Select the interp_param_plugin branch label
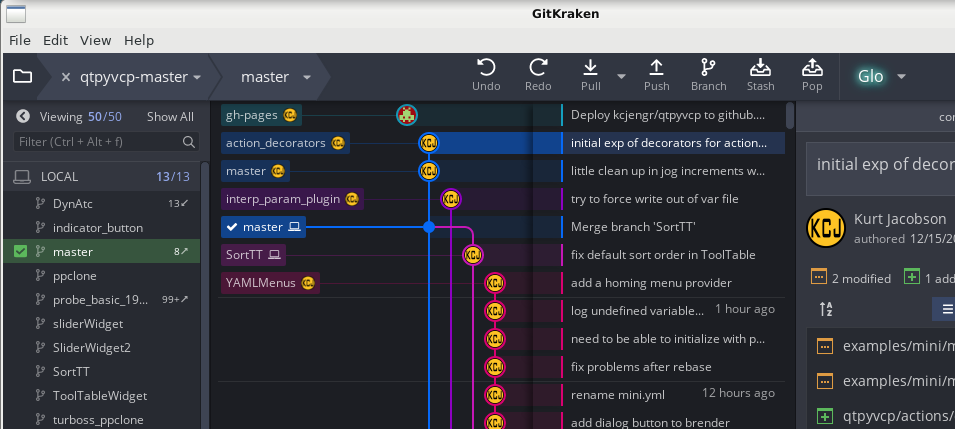The image size is (955, 429). pyautogui.click(x=292, y=199)
